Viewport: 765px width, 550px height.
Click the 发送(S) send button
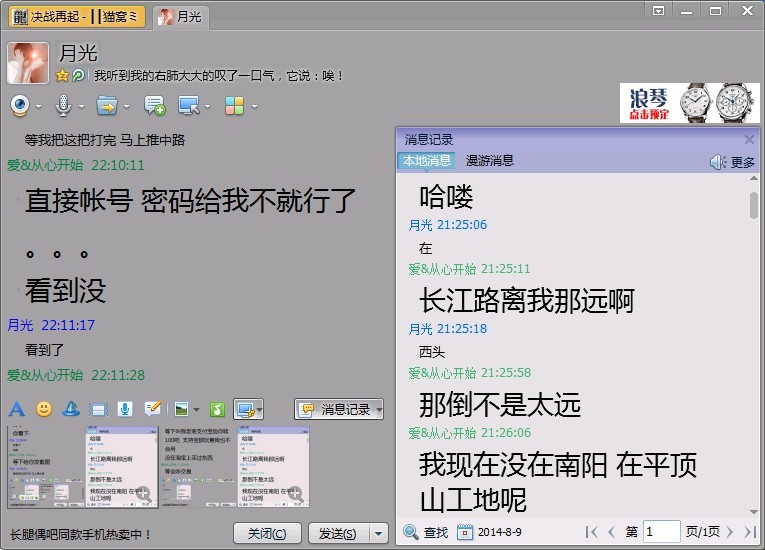338,533
